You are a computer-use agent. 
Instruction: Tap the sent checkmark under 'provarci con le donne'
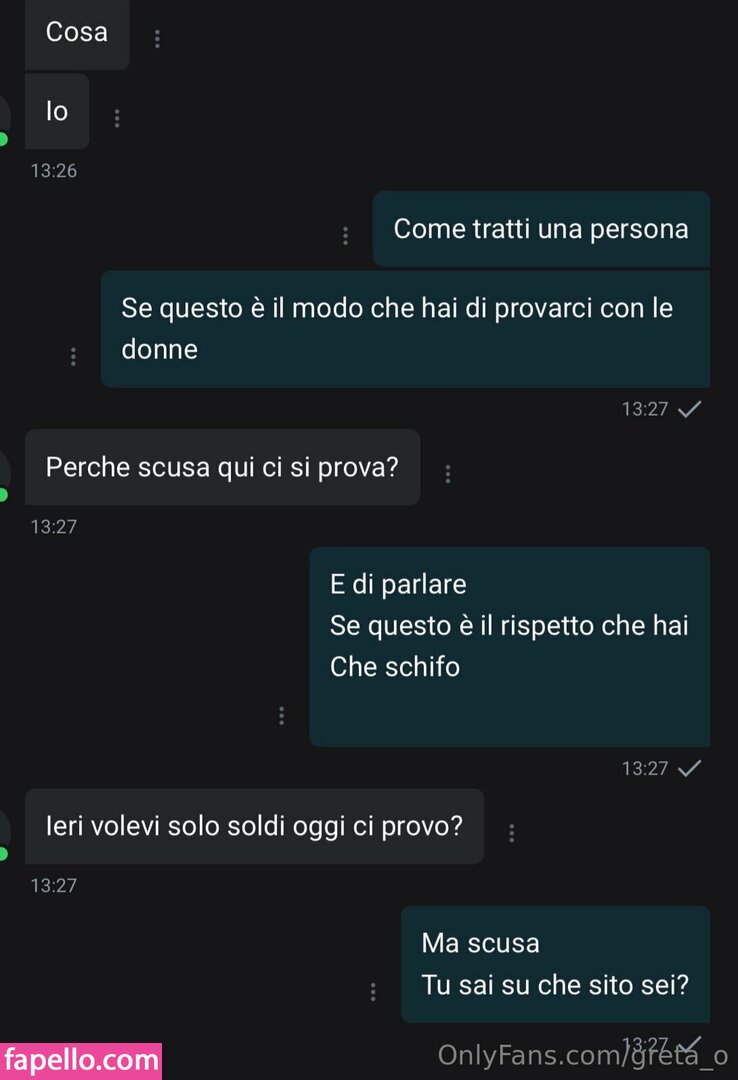tap(689, 409)
